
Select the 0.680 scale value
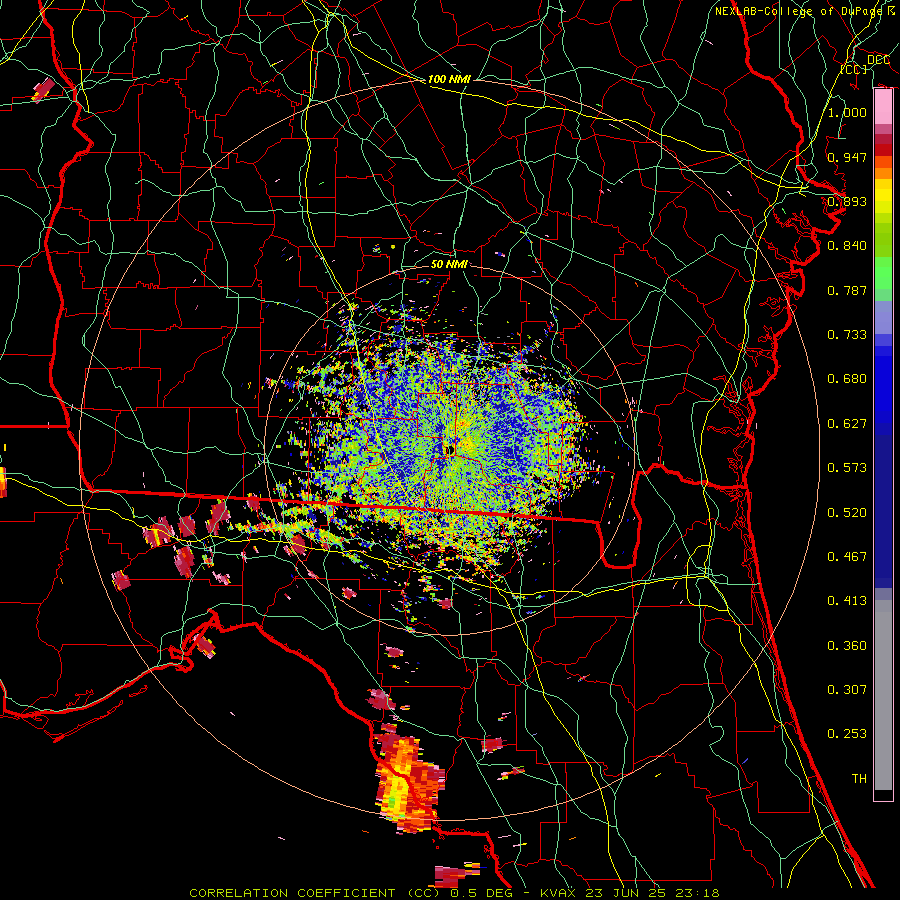point(847,379)
